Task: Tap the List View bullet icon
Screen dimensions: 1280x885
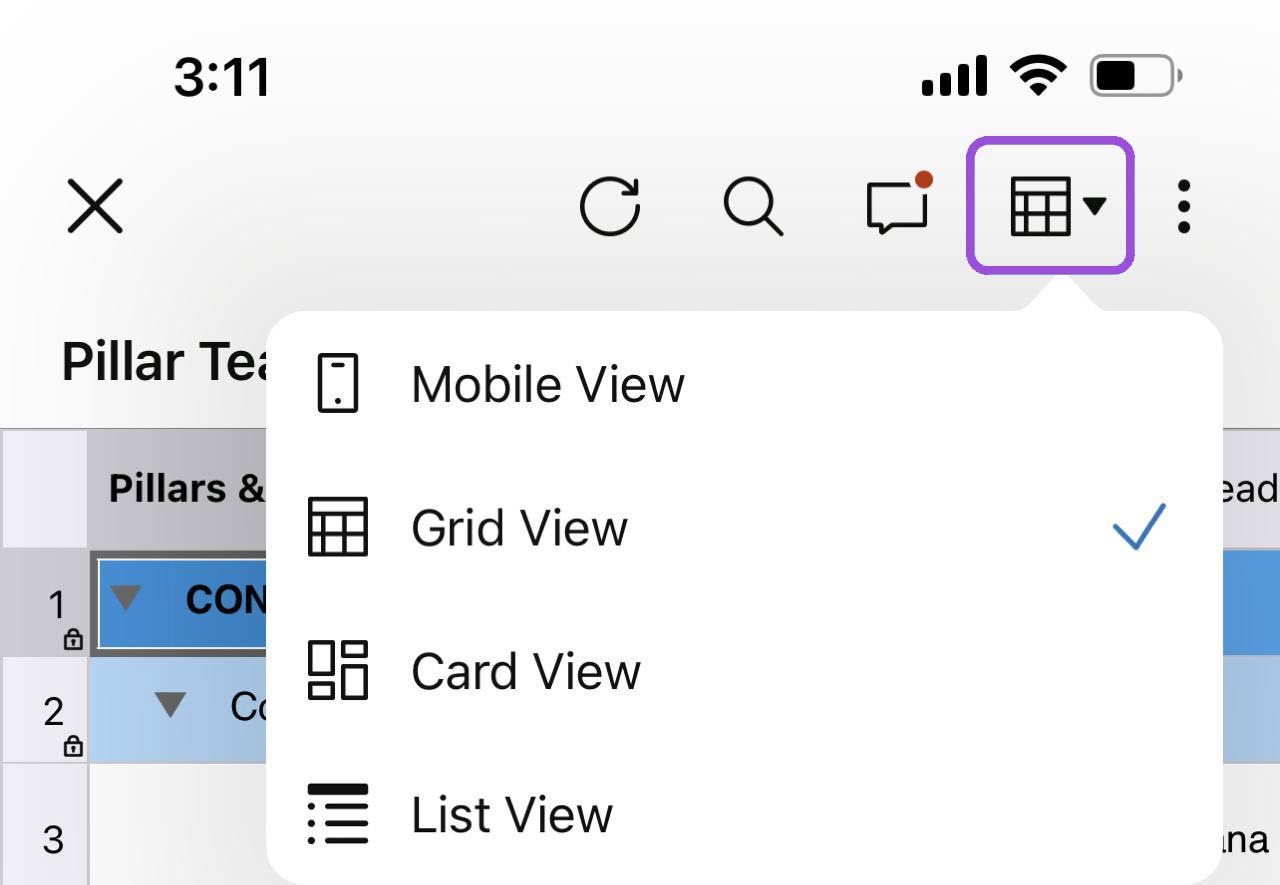Action: pyautogui.click(x=338, y=814)
